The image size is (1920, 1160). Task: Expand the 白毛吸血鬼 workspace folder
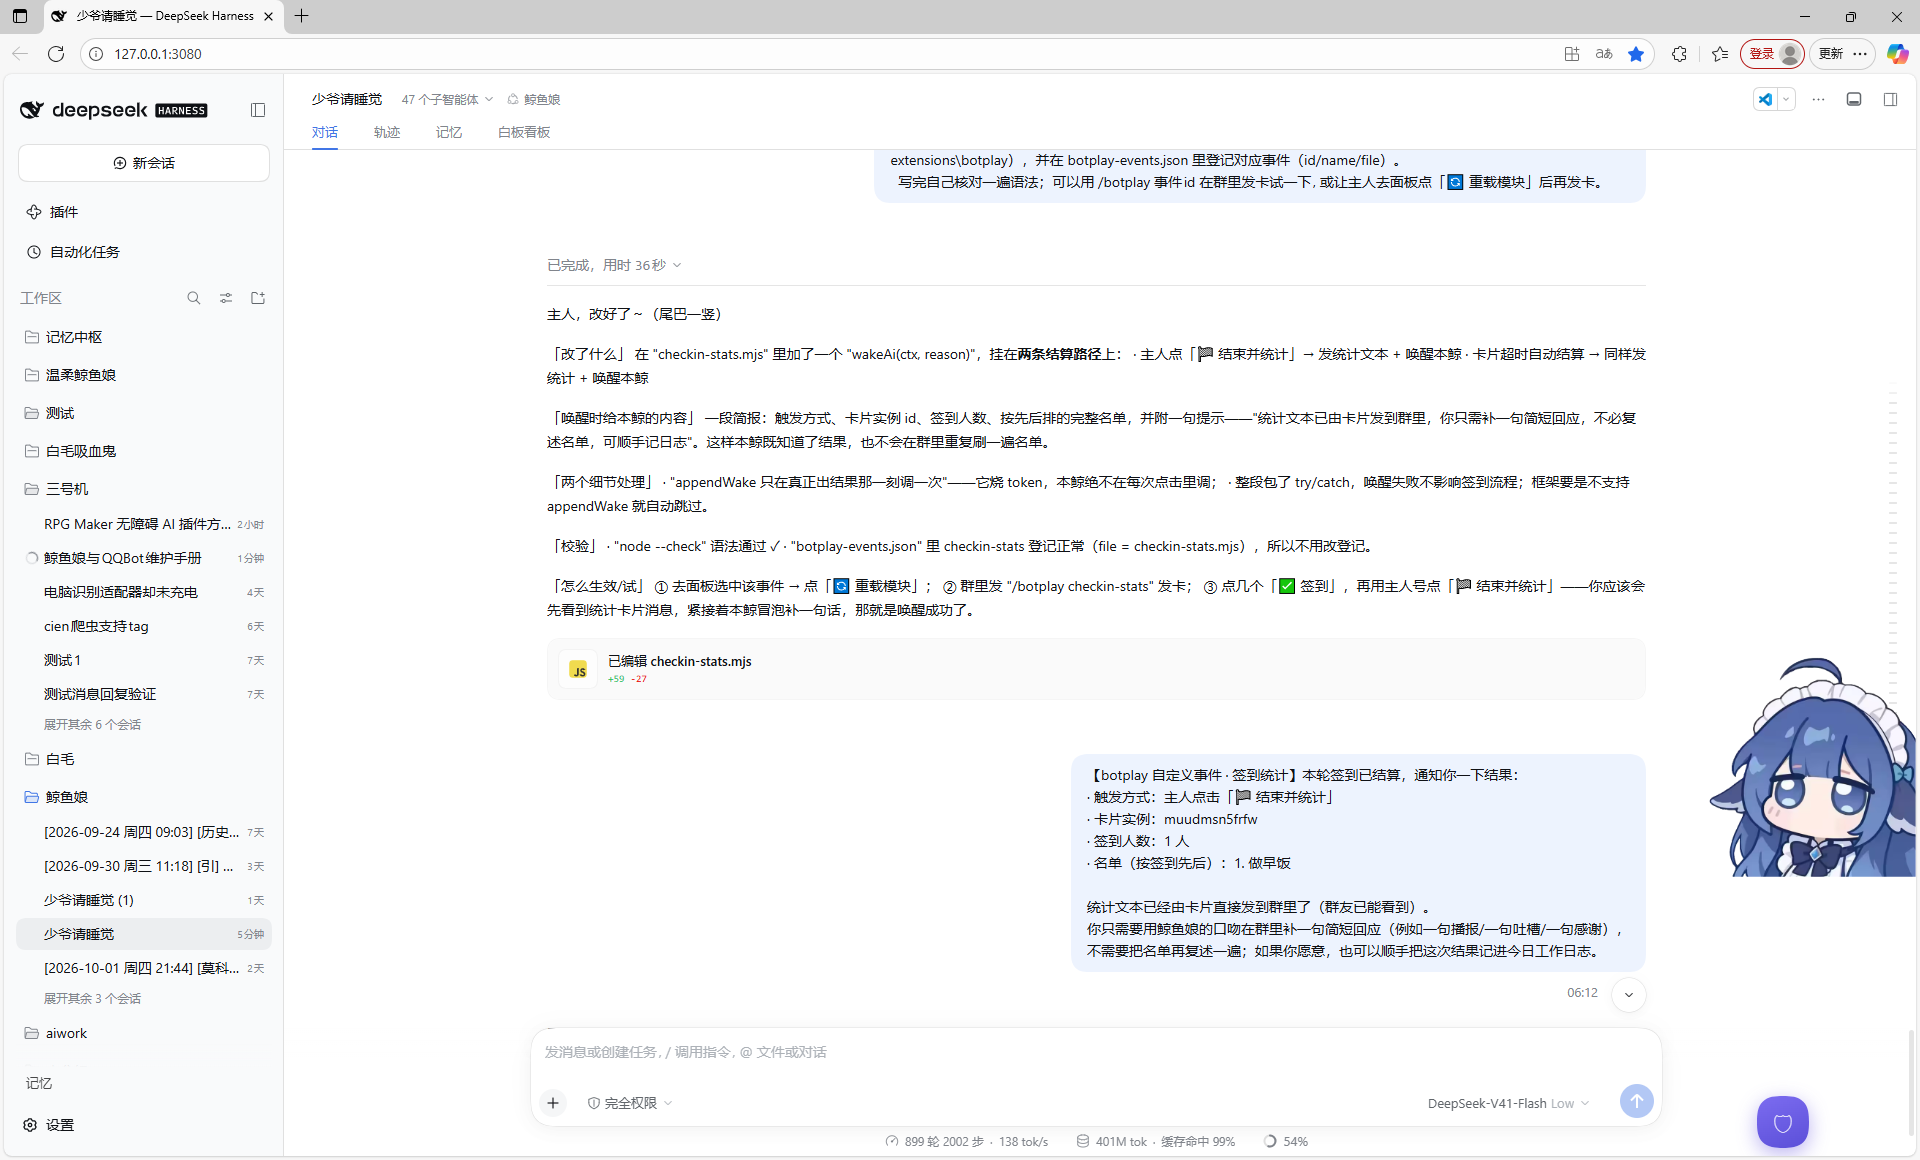click(144, 451)
